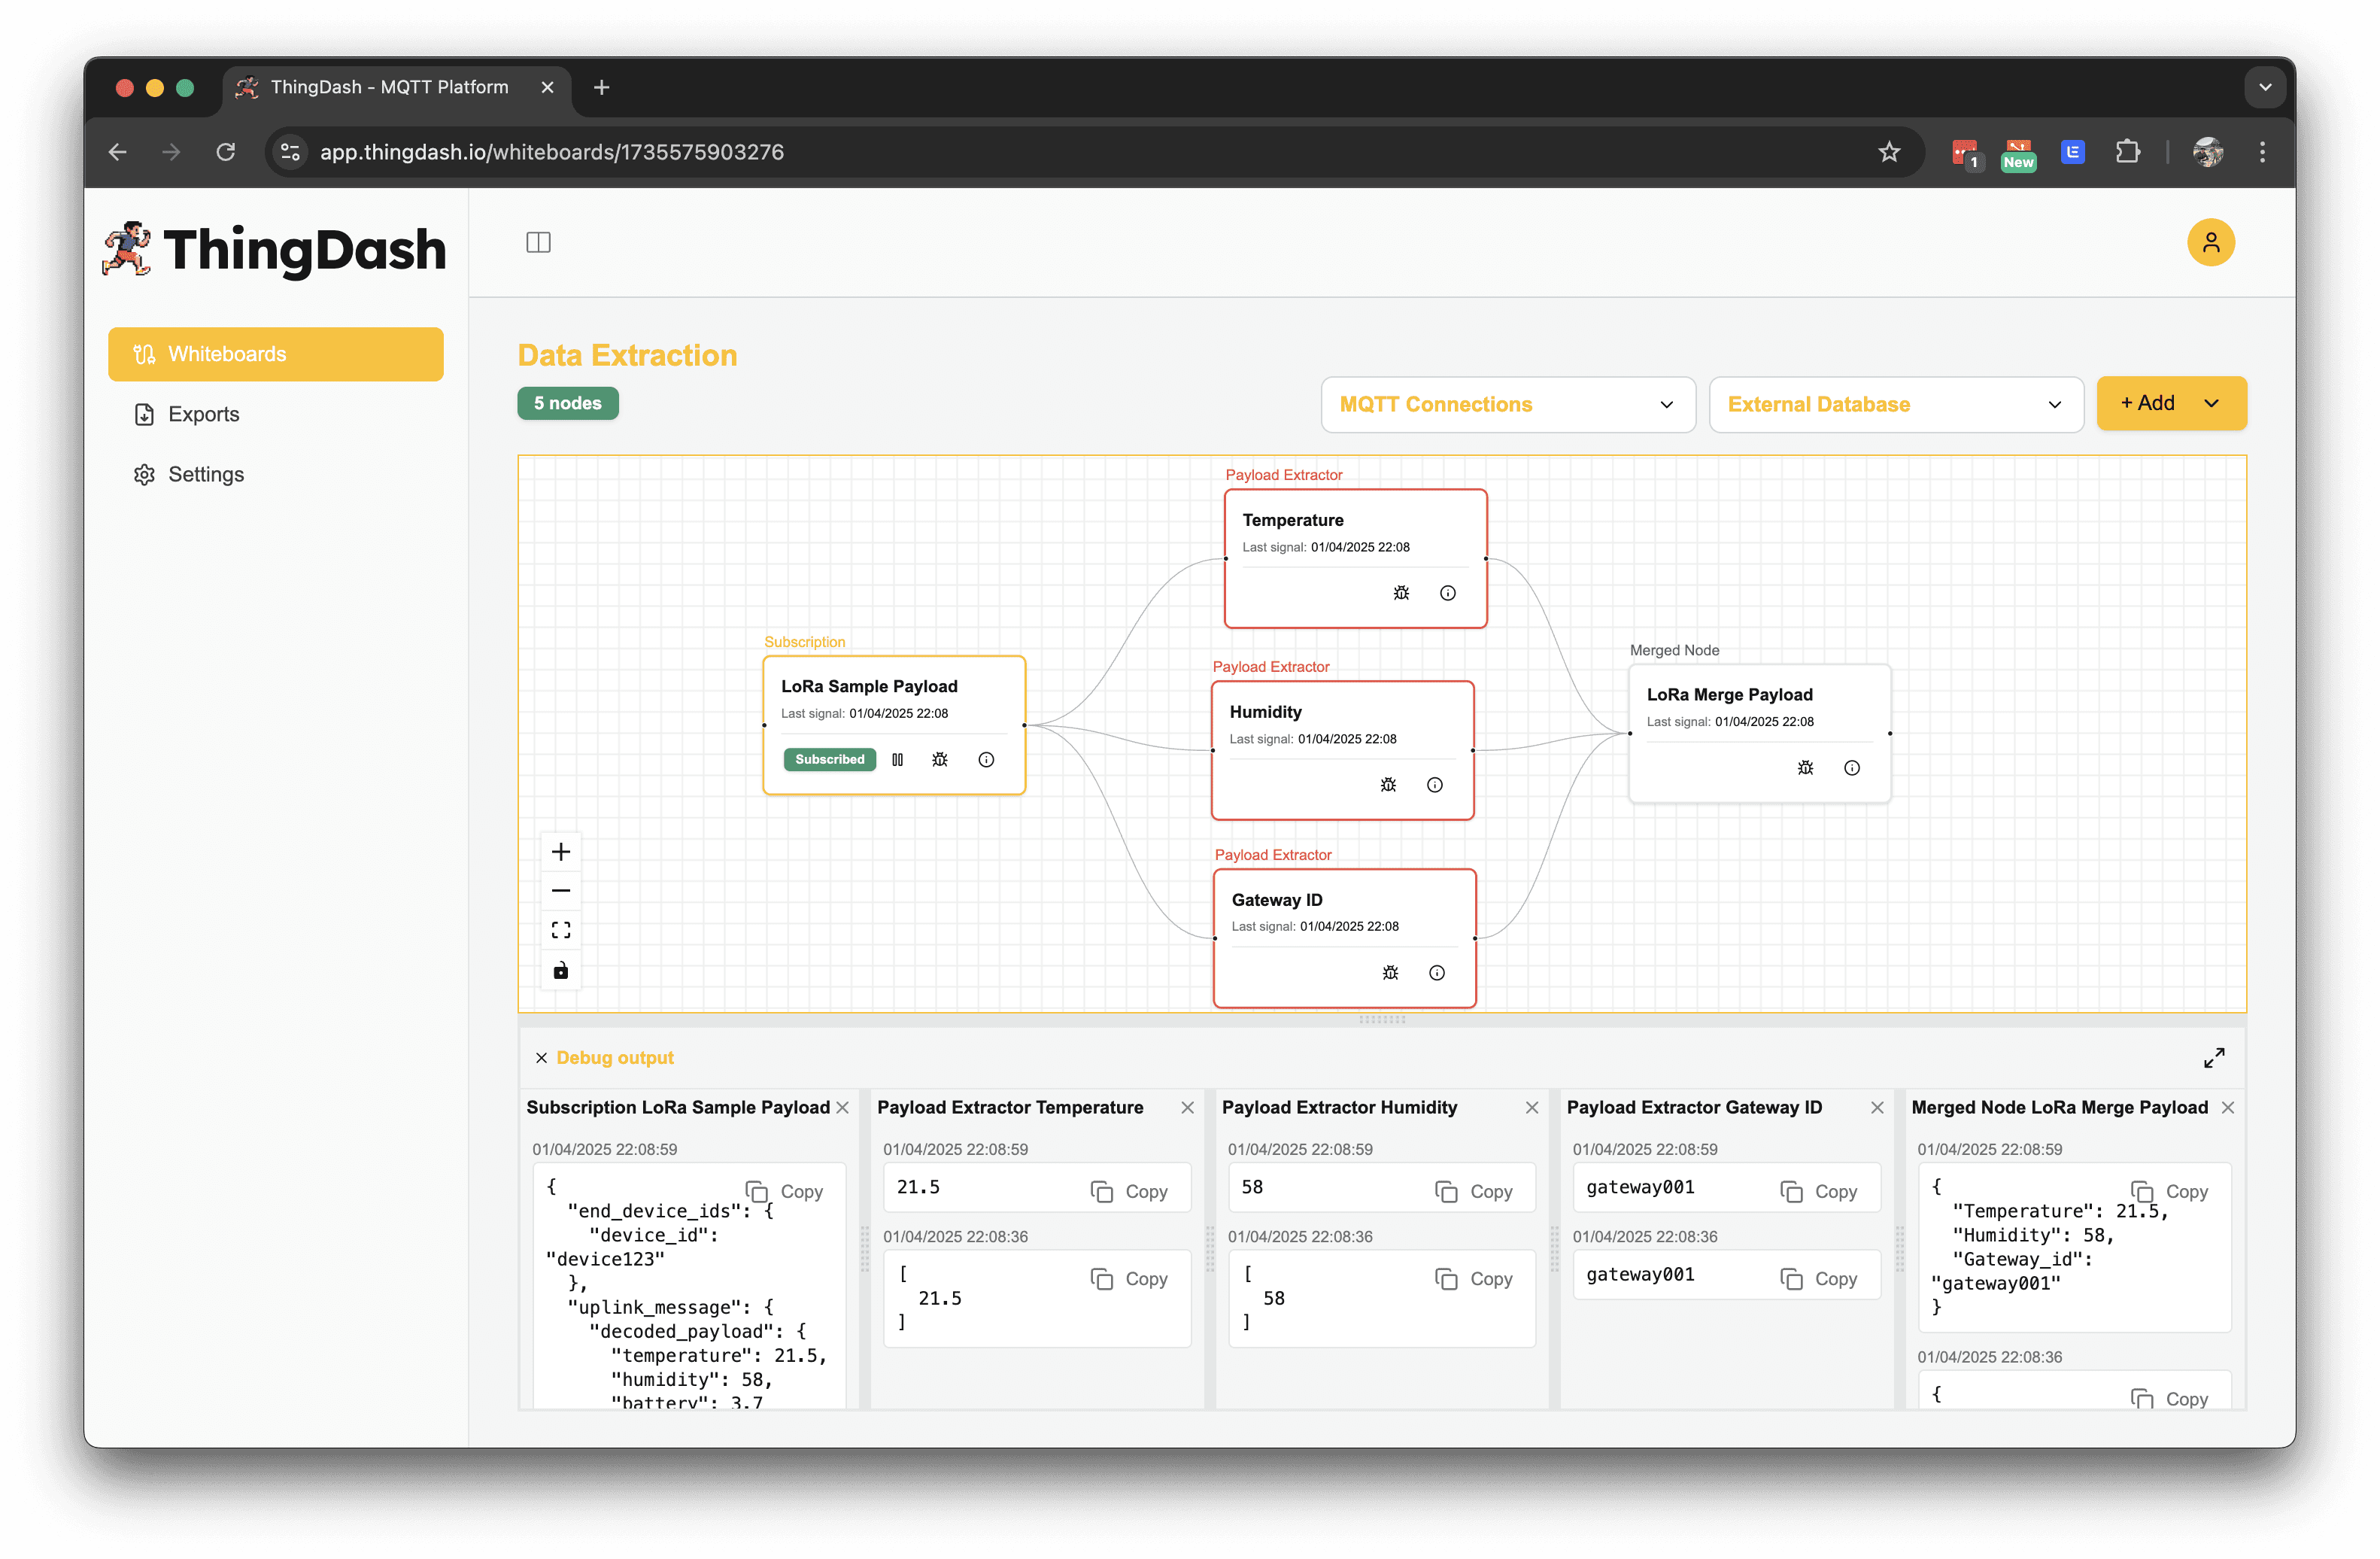The image size is (2380, 1559).
Task: Close the Merged Node LoRa Merge Payload debug column
Action: (2227, 1108)
